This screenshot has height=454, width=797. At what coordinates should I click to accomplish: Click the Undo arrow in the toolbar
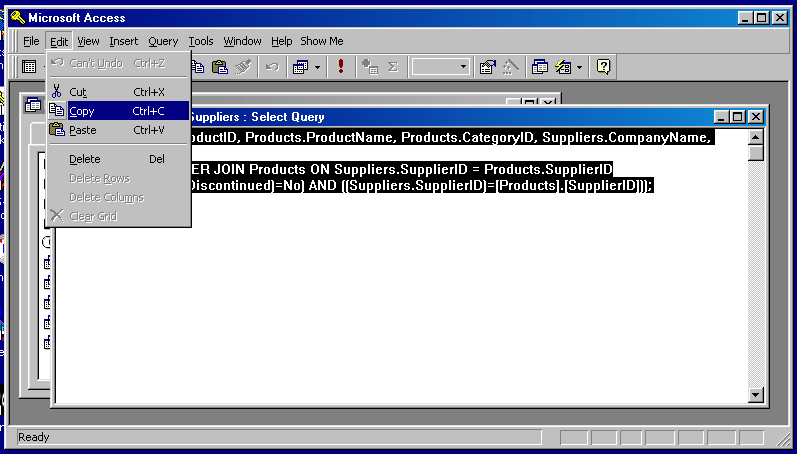tap(272, 67)
